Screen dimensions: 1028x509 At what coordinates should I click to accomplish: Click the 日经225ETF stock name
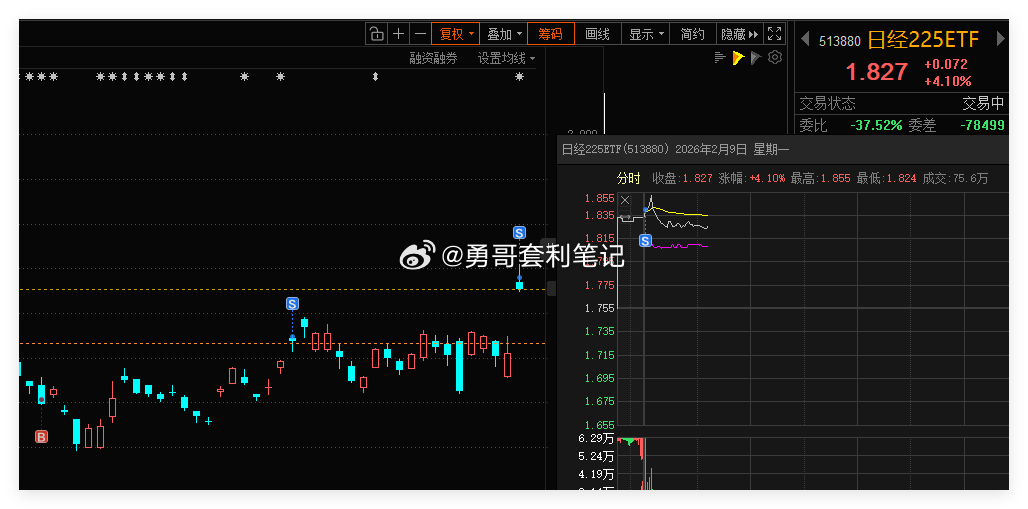coord(922,39)
